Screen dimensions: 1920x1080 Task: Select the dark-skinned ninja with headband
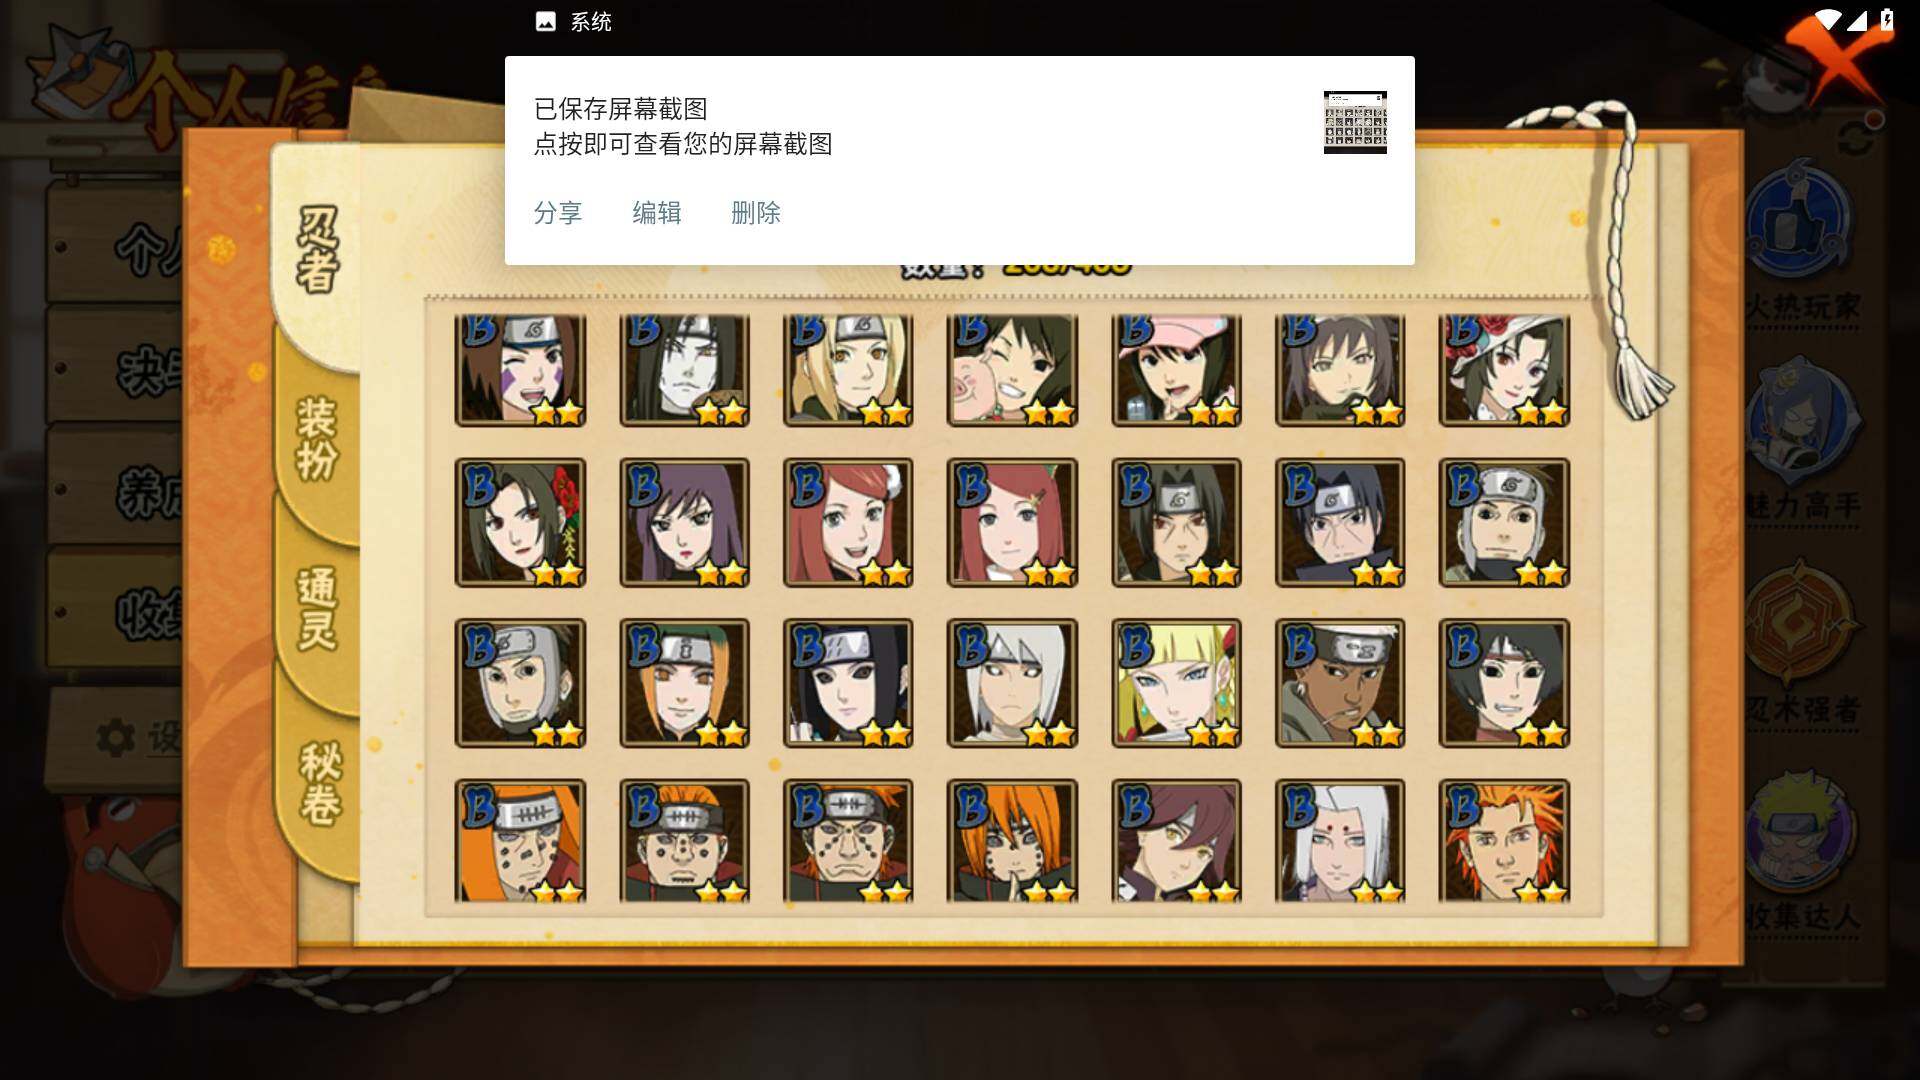point(1340,683)
